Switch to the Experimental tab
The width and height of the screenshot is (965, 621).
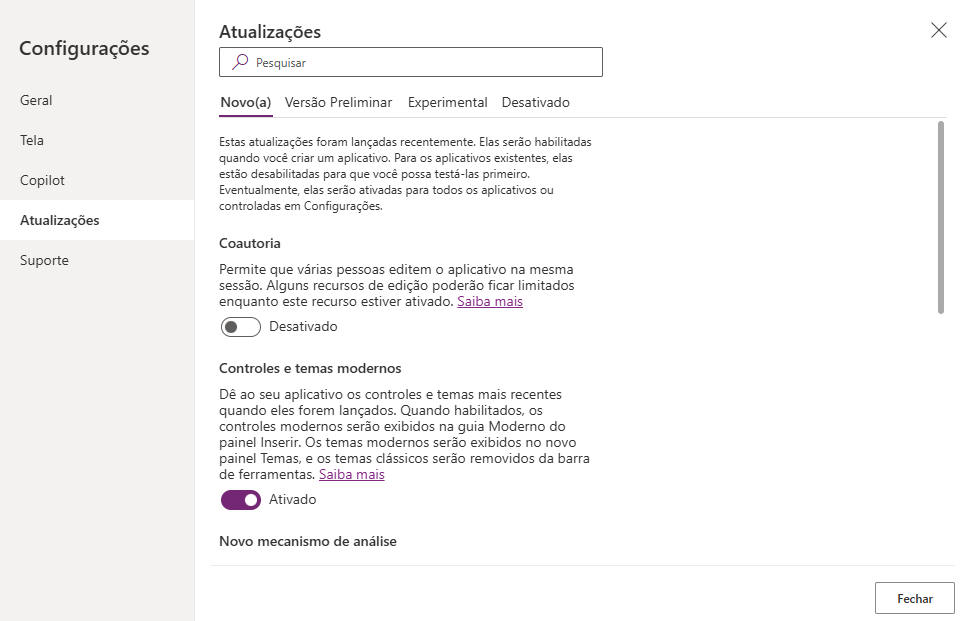click(x=447, y=102)
